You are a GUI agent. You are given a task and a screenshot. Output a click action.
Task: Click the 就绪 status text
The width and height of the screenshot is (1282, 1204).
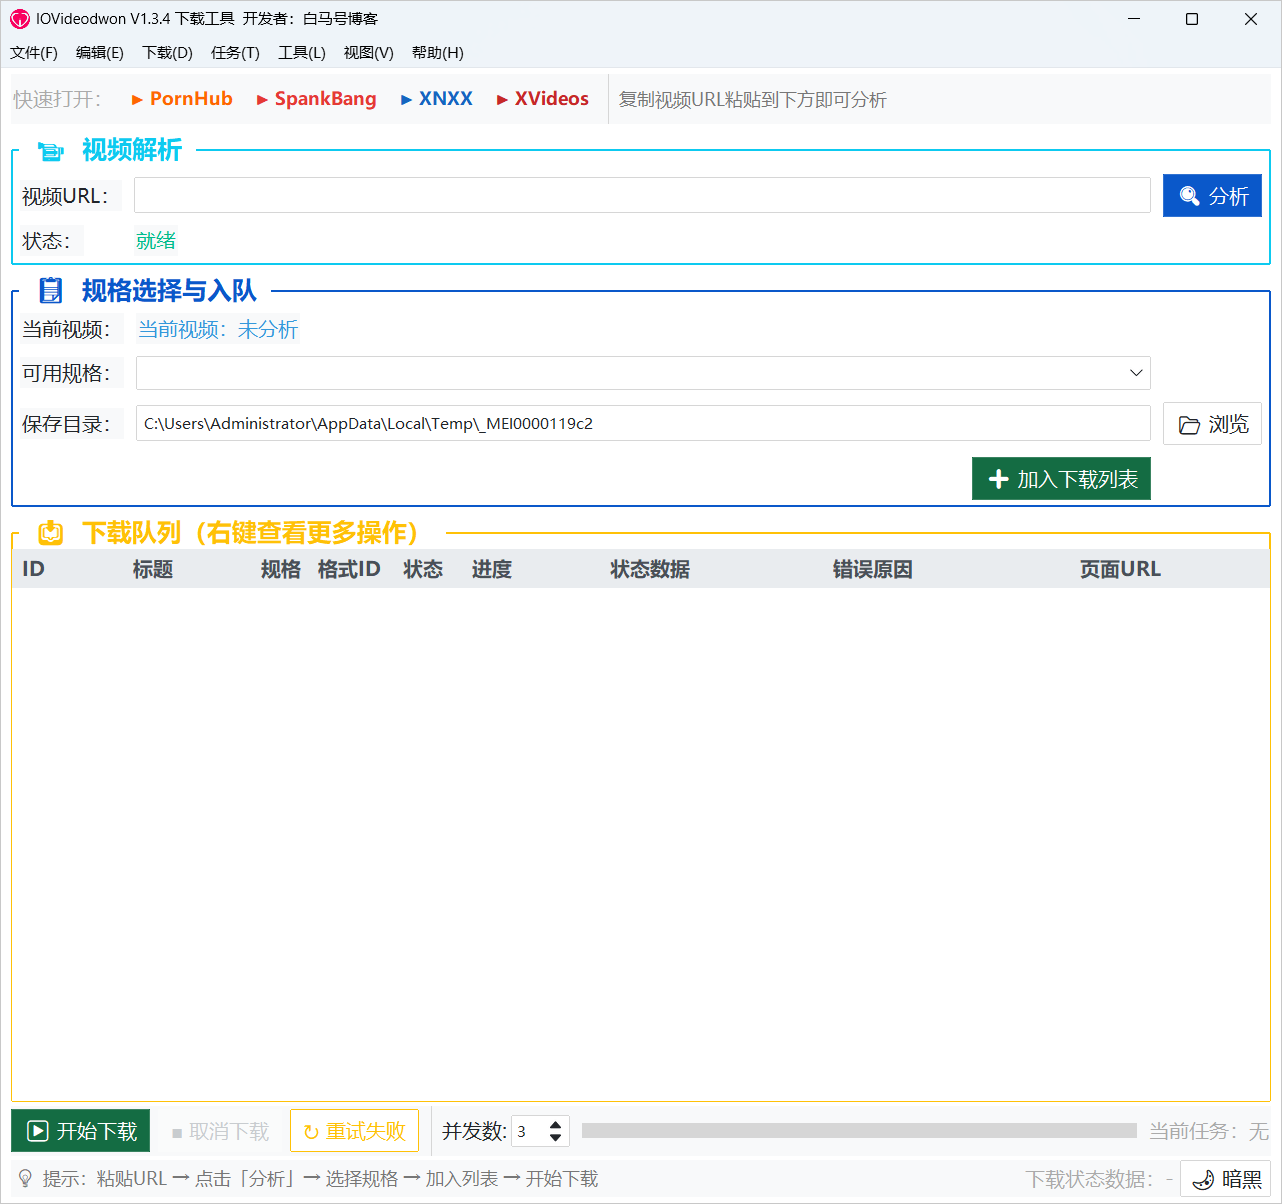(x=156, y=240)
